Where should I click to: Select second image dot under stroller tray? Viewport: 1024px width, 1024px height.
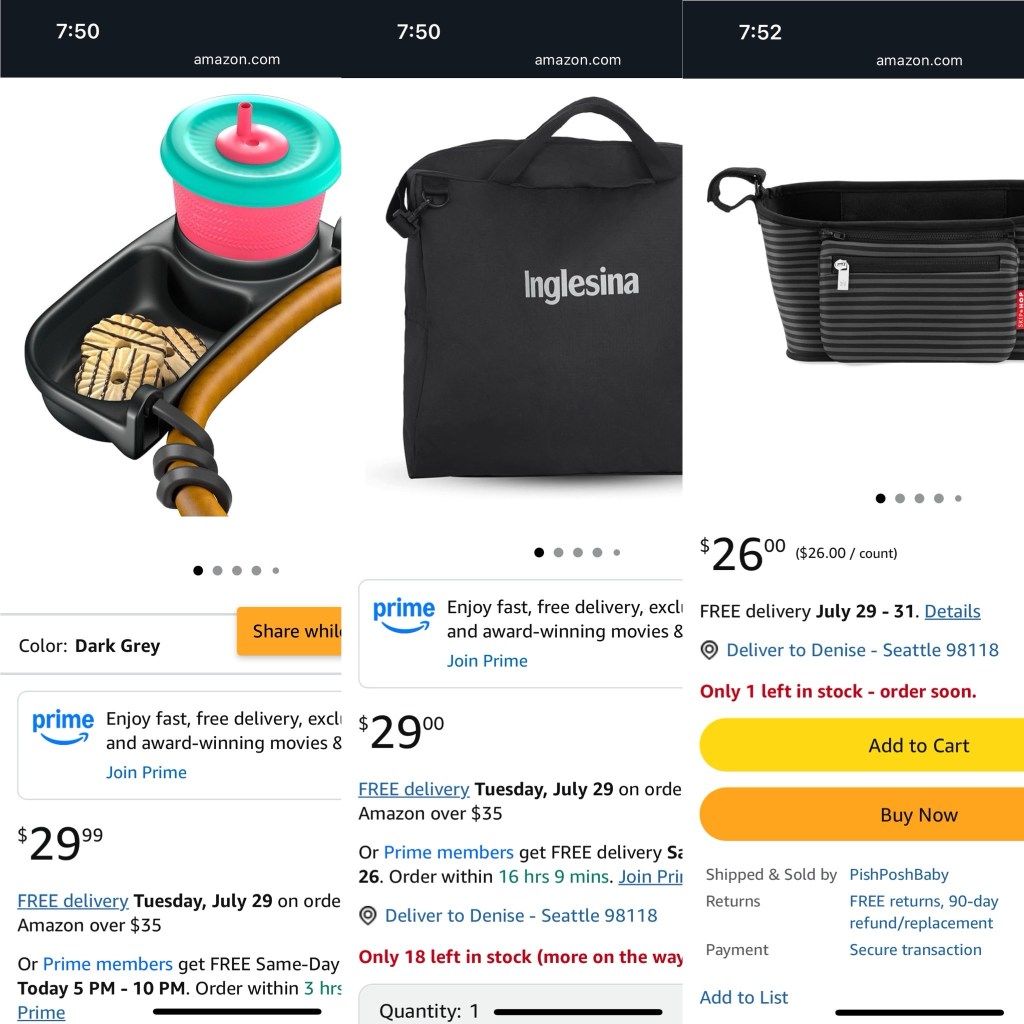tap(217, 571)
